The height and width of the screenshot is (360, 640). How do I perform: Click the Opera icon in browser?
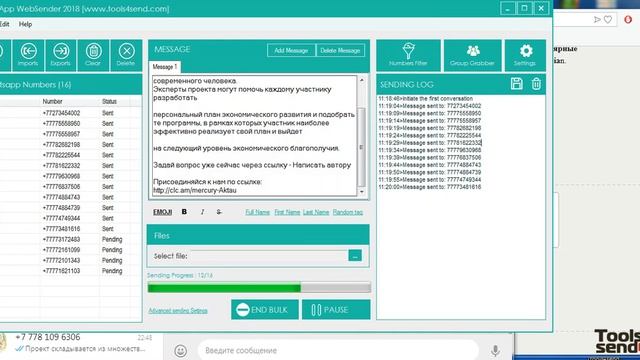coord(628,19)
